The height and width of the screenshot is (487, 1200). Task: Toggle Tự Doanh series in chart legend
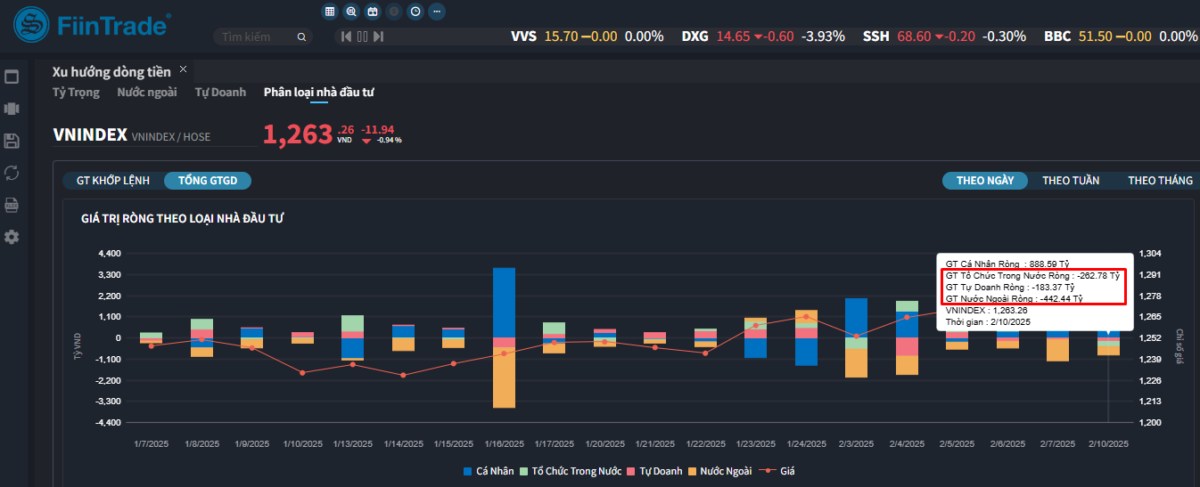pos(657,471)
